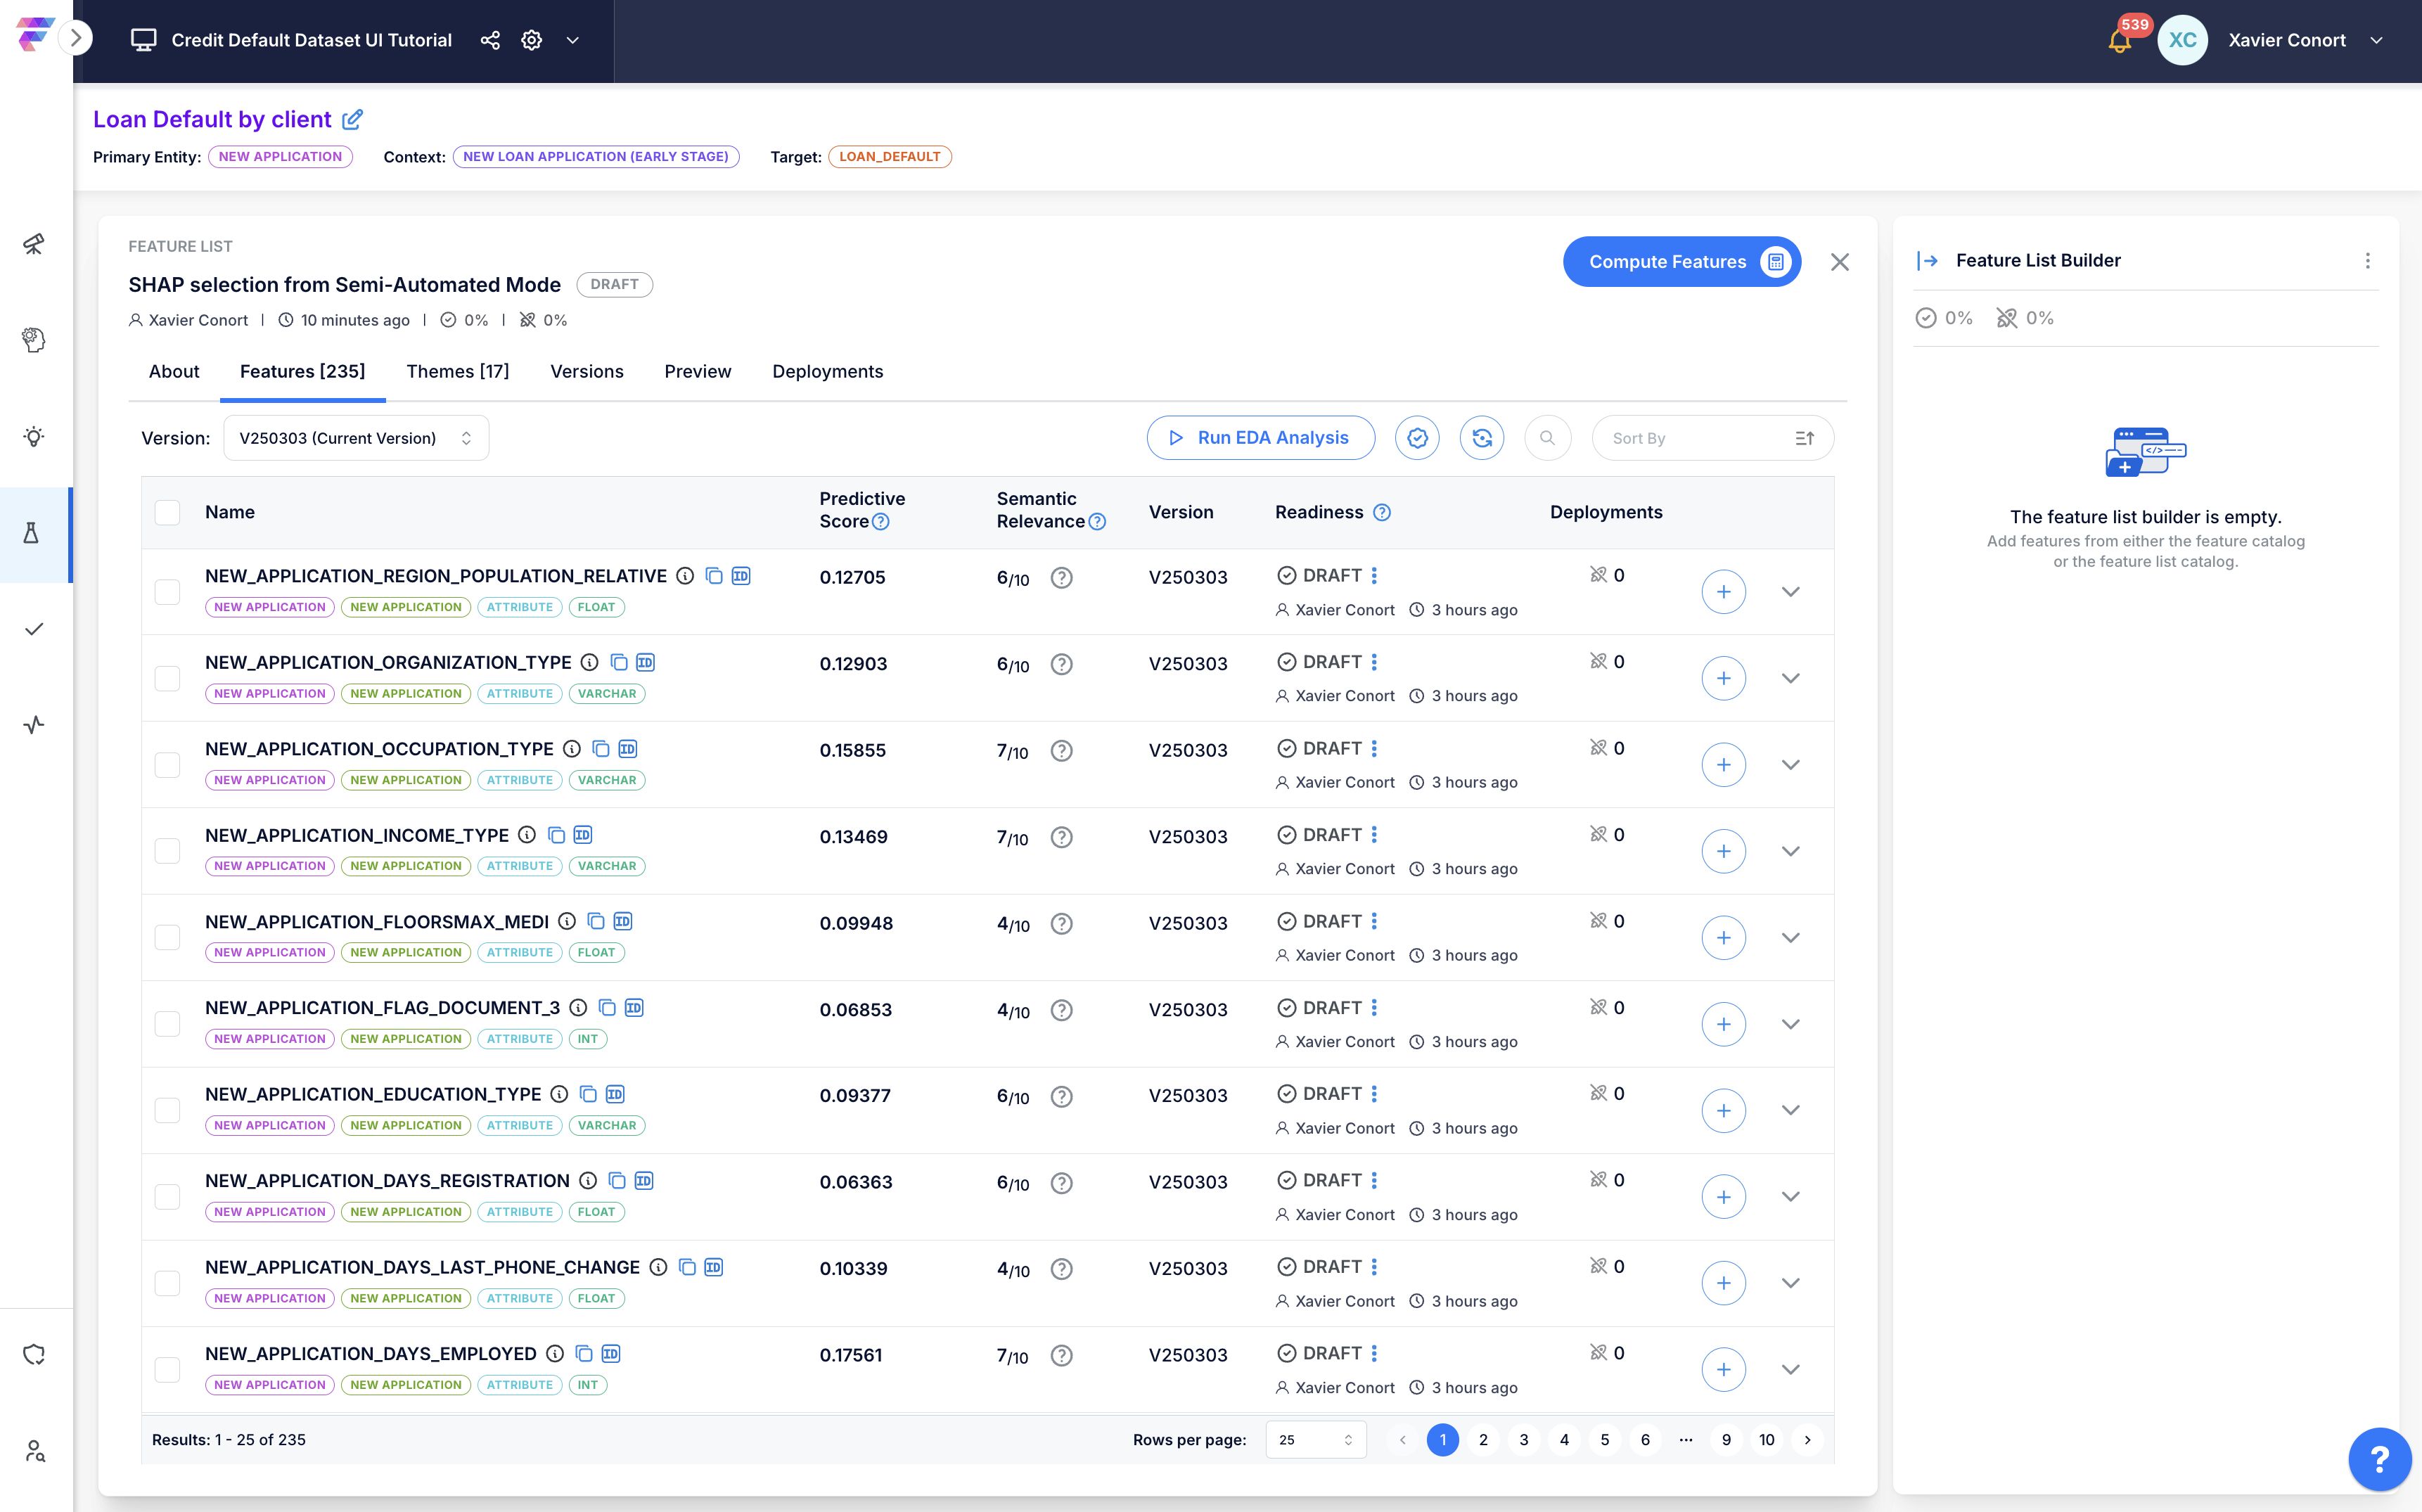The image size is (2422, 1512).
Task: Switch to the Themes [17] tab
Action: pos(457,371)
